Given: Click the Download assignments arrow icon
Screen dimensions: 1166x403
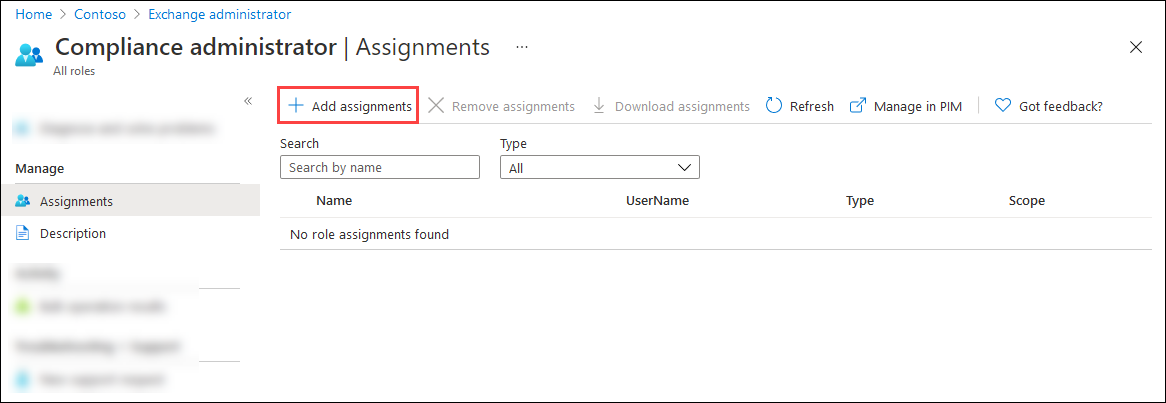Looking at the screenshot, I should coord(599,106).
